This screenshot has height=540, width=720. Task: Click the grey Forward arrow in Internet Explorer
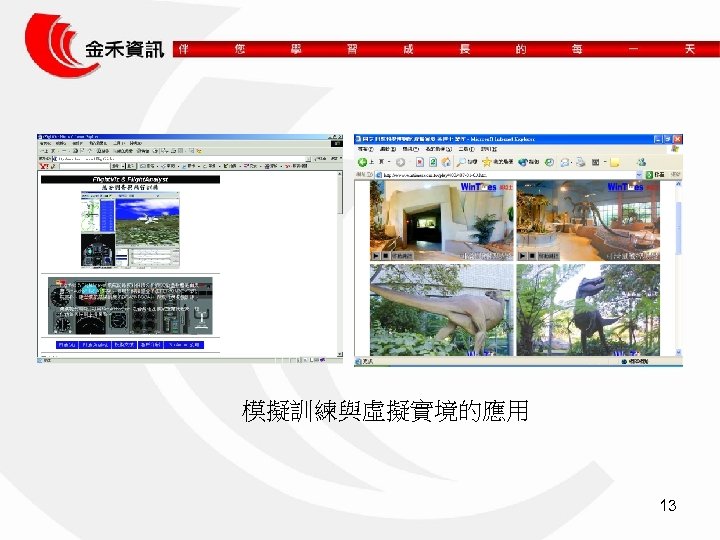coord(400,162)
